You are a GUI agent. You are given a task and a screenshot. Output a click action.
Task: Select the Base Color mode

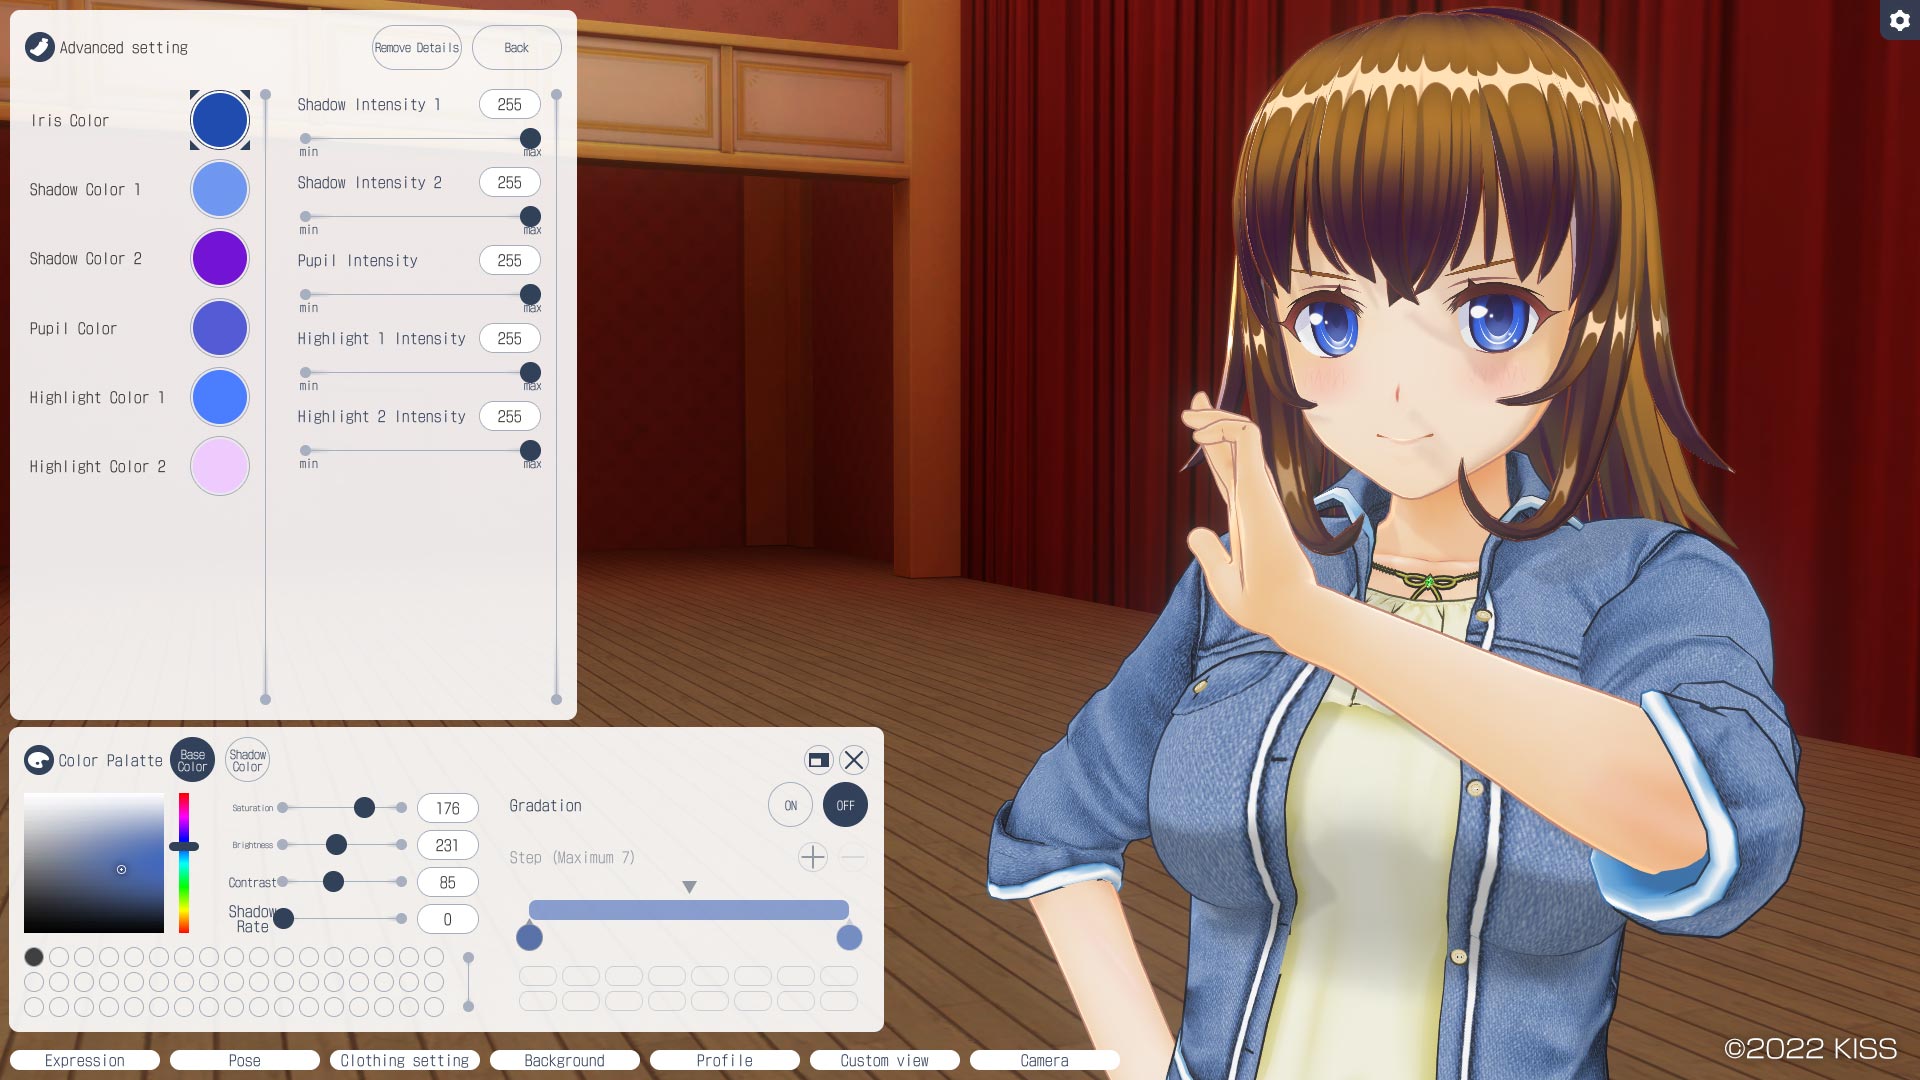coord(192,760)
